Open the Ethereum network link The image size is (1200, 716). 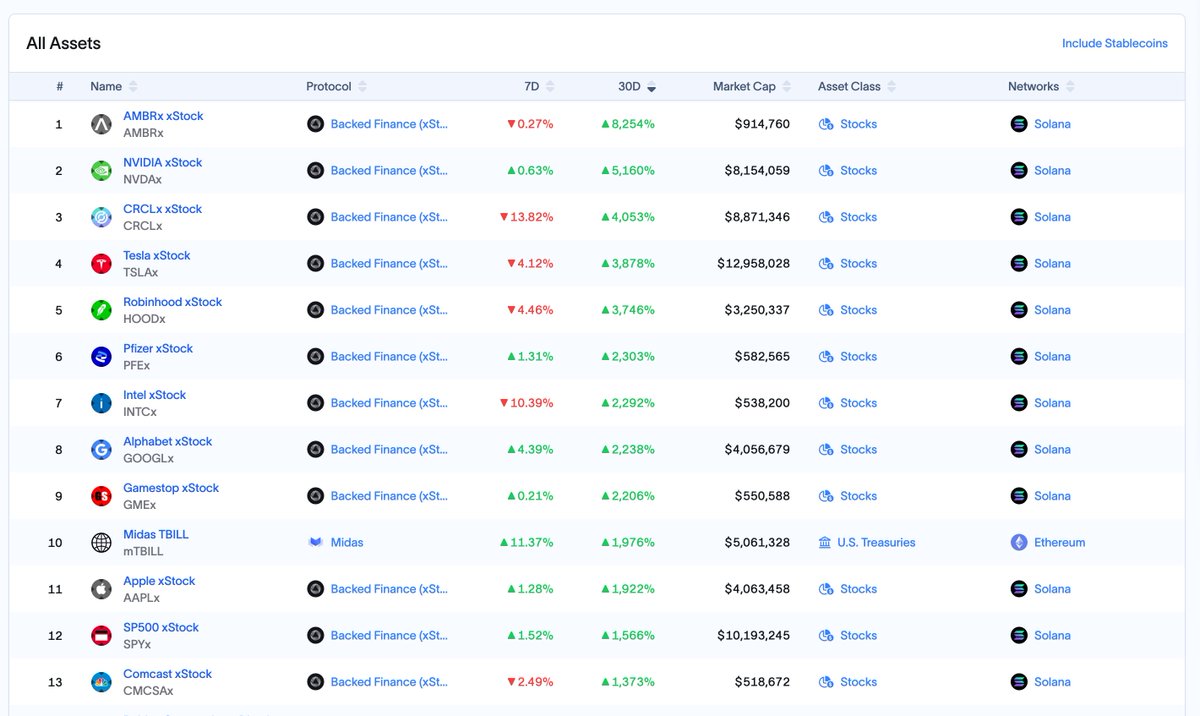coord(1059,543)
